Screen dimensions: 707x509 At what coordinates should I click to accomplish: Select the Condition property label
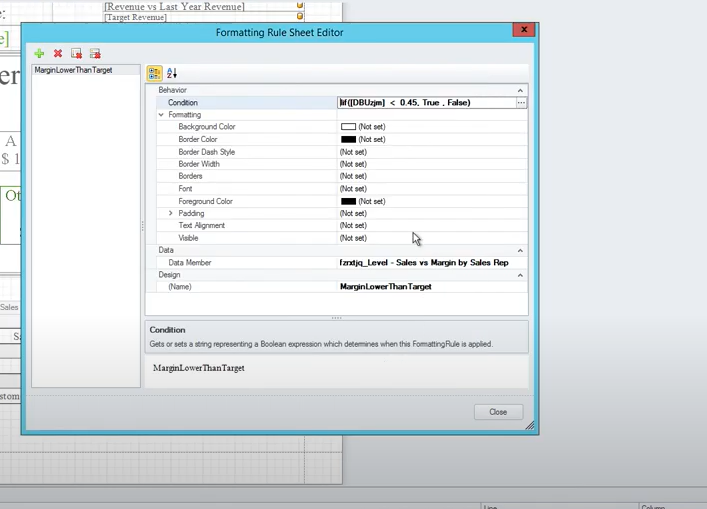[x=183, y=103]
